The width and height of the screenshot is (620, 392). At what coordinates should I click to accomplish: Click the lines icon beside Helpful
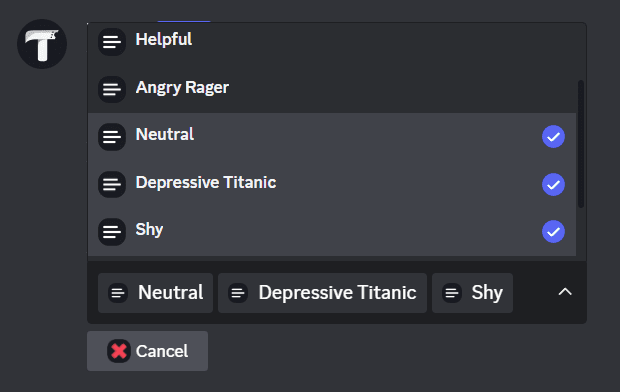click(112, 42)
